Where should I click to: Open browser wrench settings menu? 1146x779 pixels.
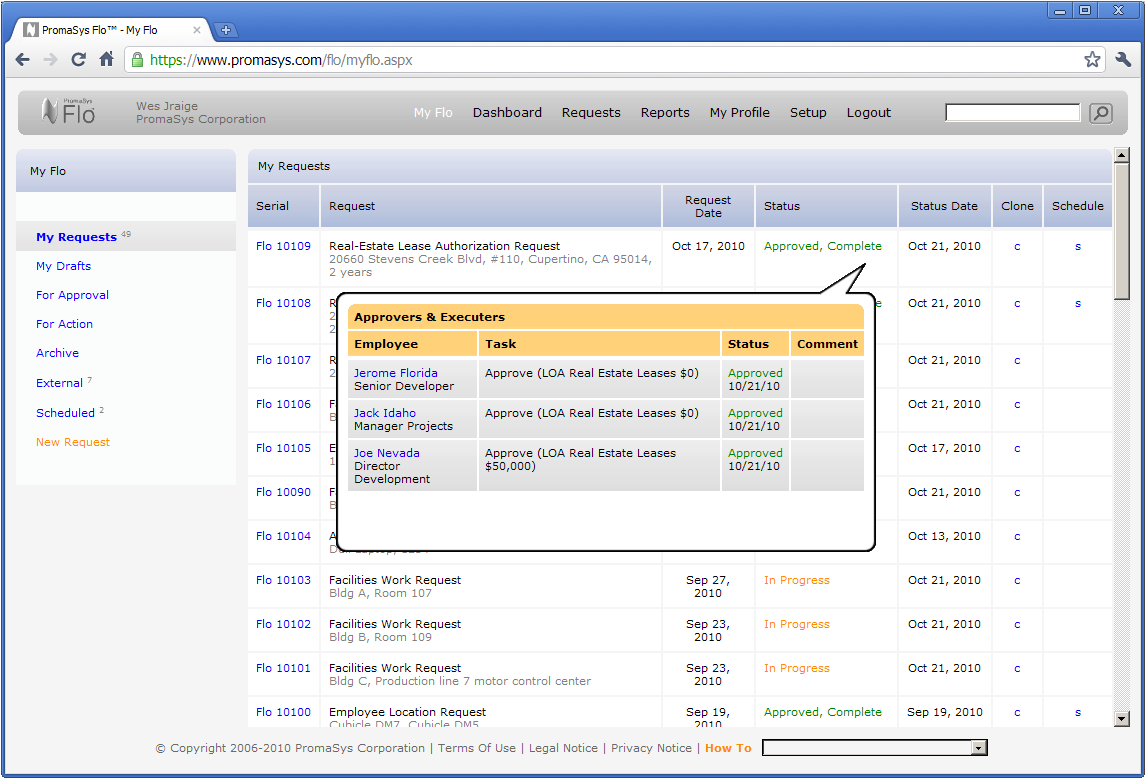tap(1123, 60)
